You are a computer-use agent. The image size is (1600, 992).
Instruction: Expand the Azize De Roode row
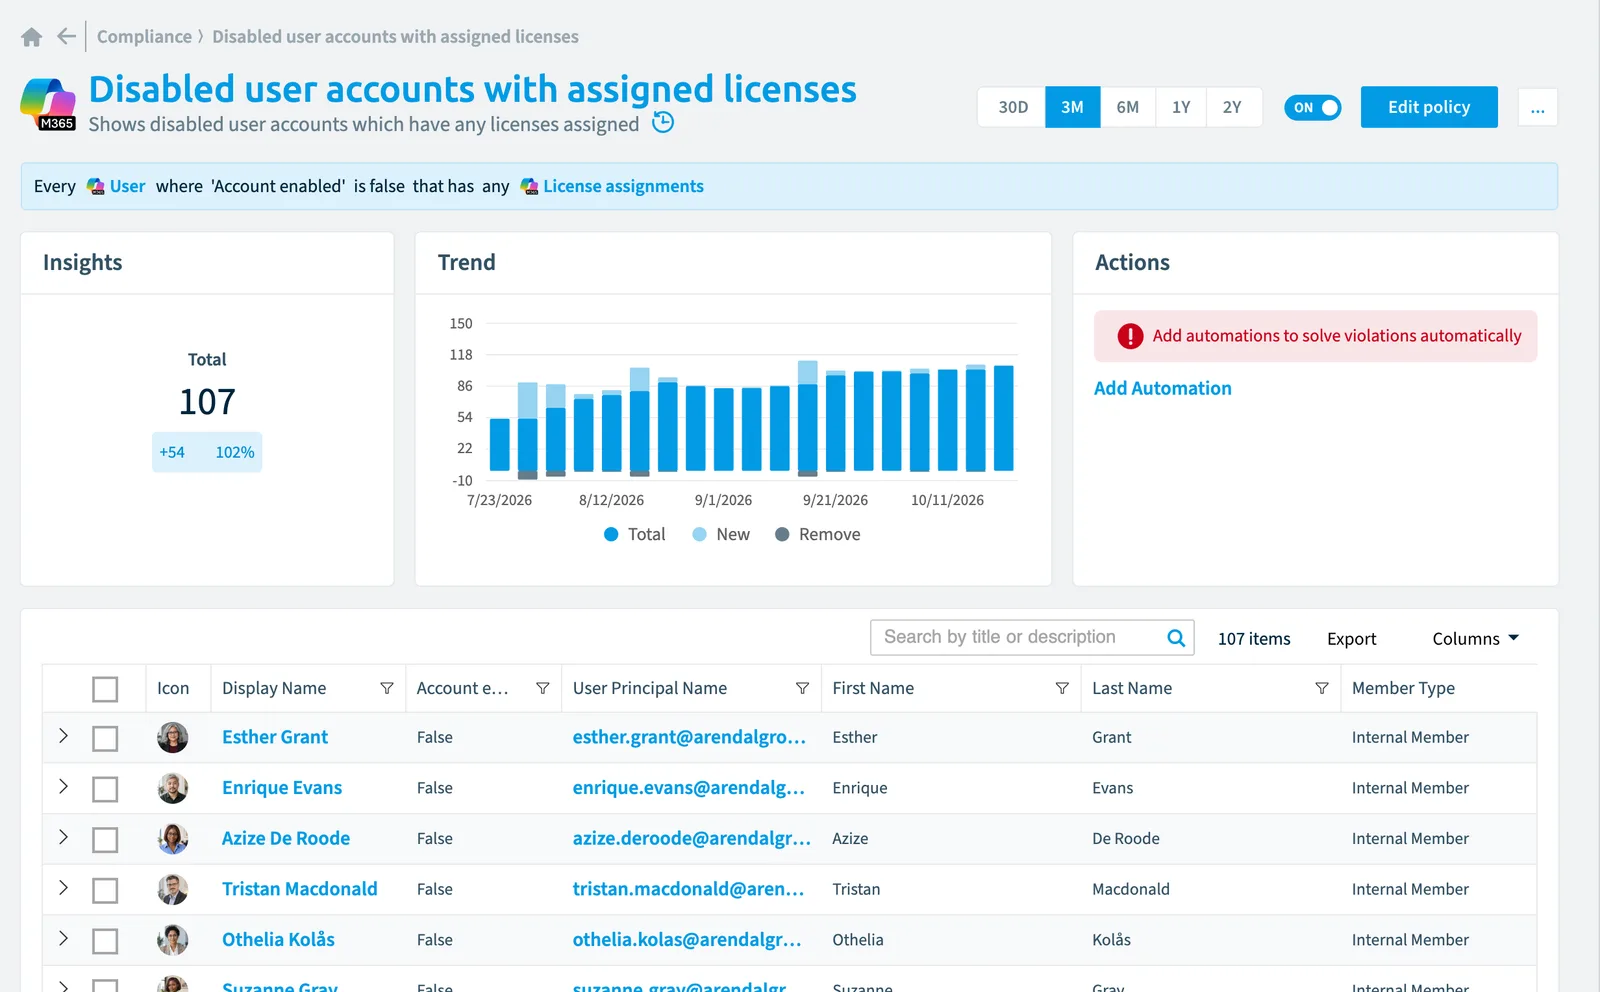point(63,837)
